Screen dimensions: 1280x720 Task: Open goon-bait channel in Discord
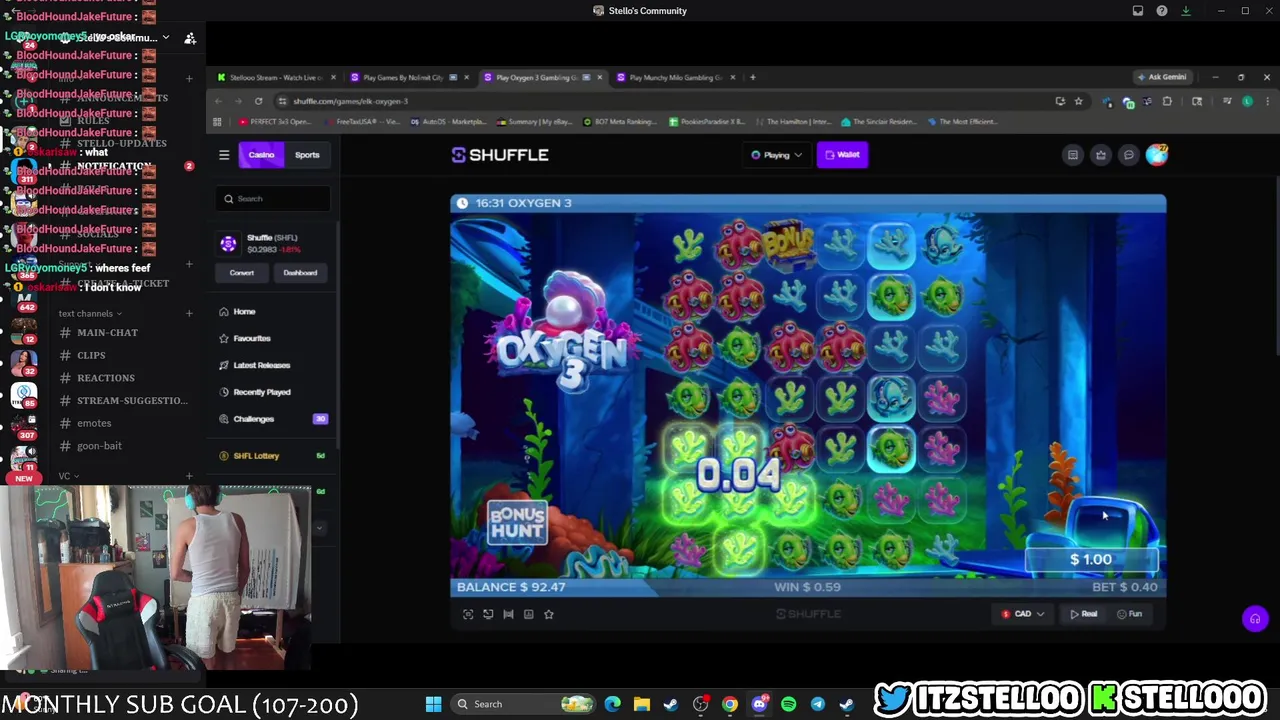tap(99, 446)
